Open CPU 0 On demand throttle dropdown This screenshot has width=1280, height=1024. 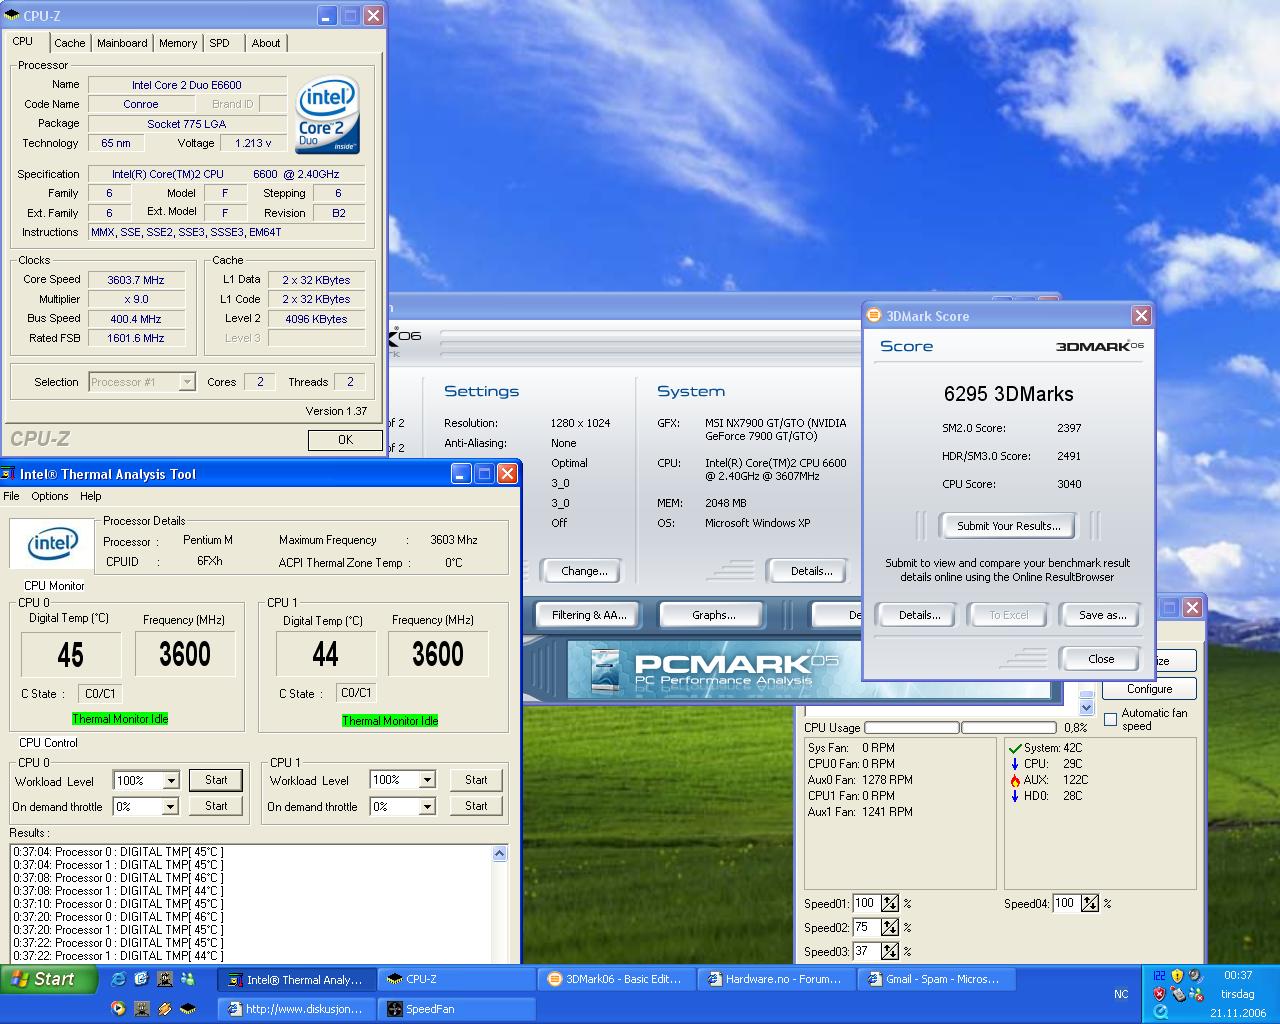171,806
